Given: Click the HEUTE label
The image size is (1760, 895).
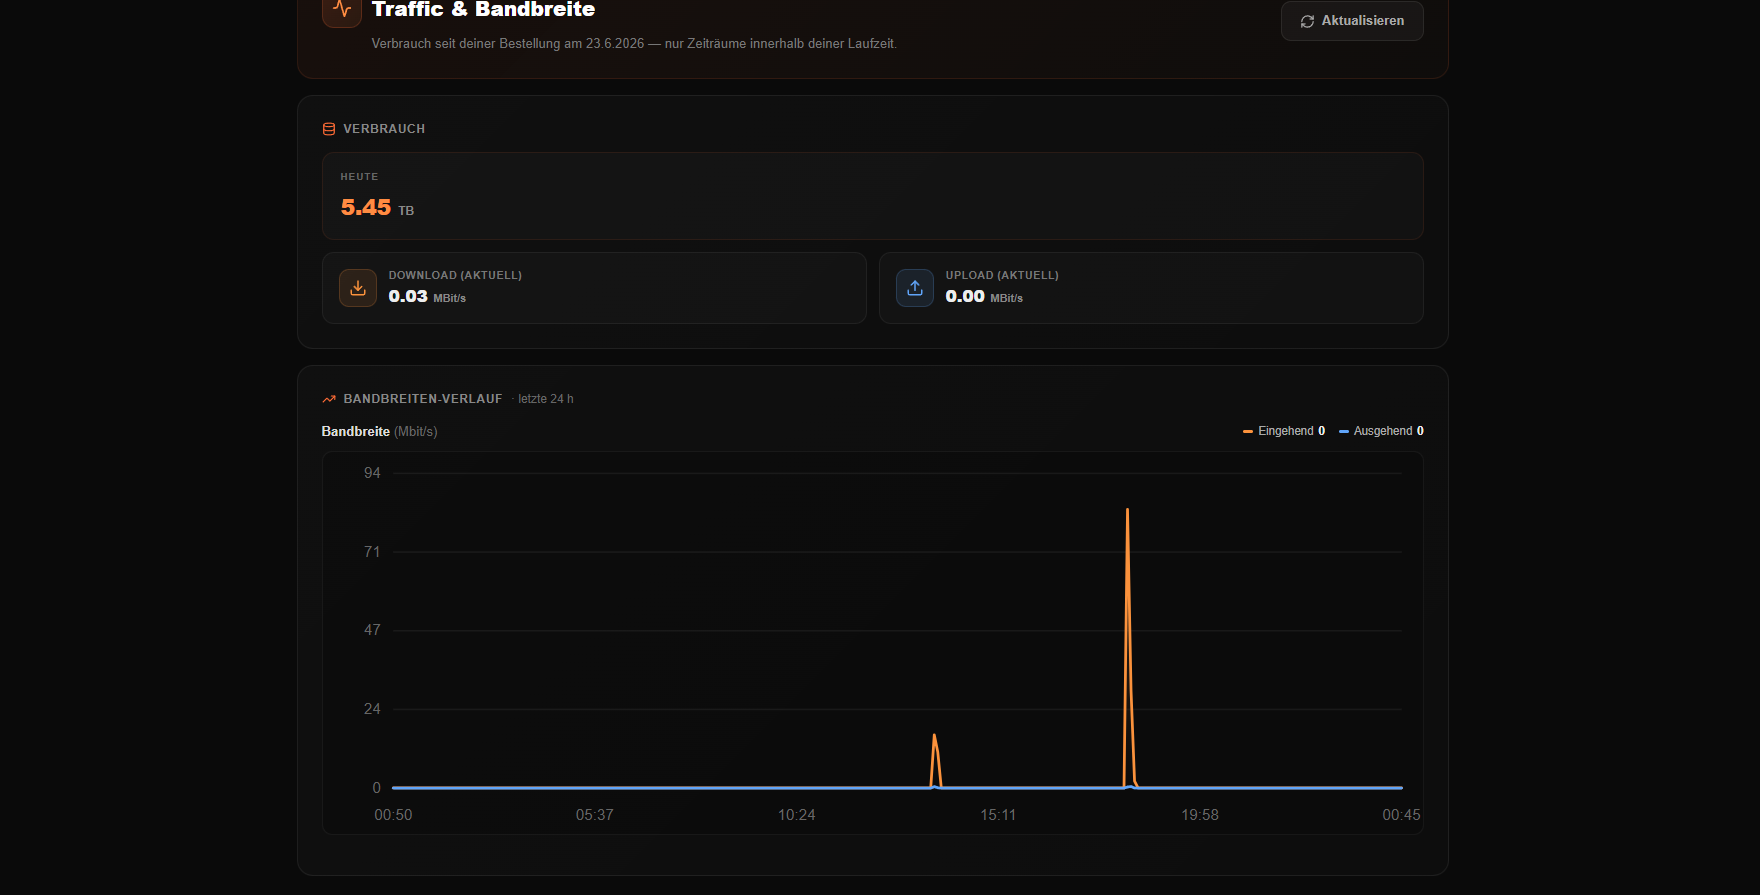Looking at the screenshot, I should point(359,177).
